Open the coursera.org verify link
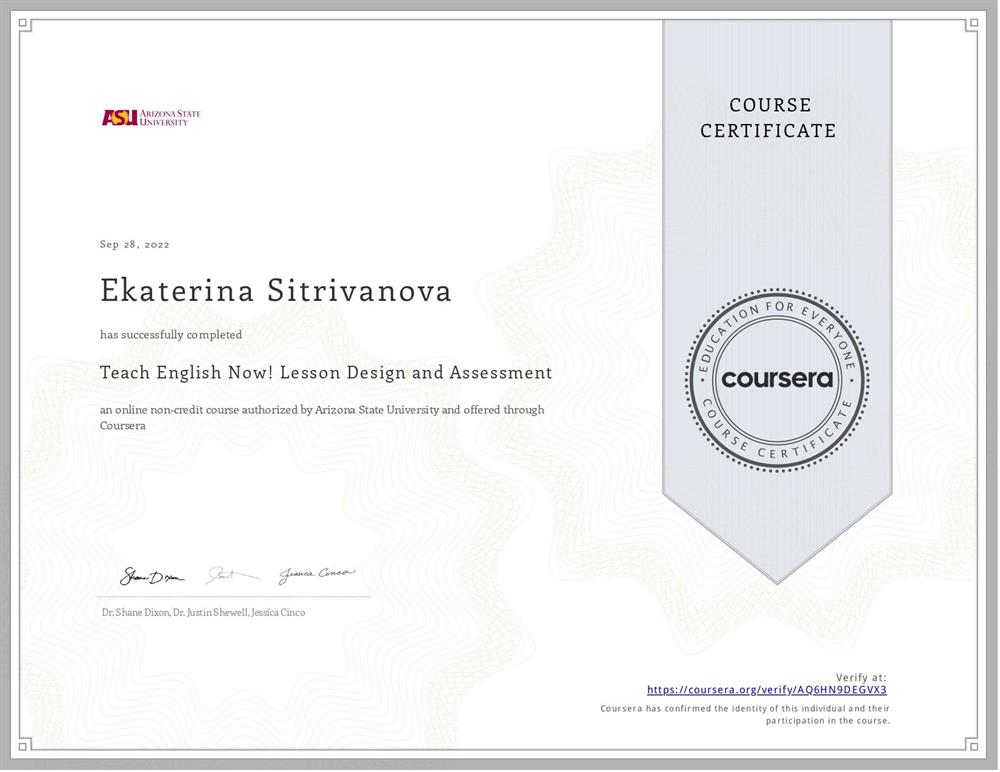The width and height of the screenshot is (1000, 772). [767, 690]
